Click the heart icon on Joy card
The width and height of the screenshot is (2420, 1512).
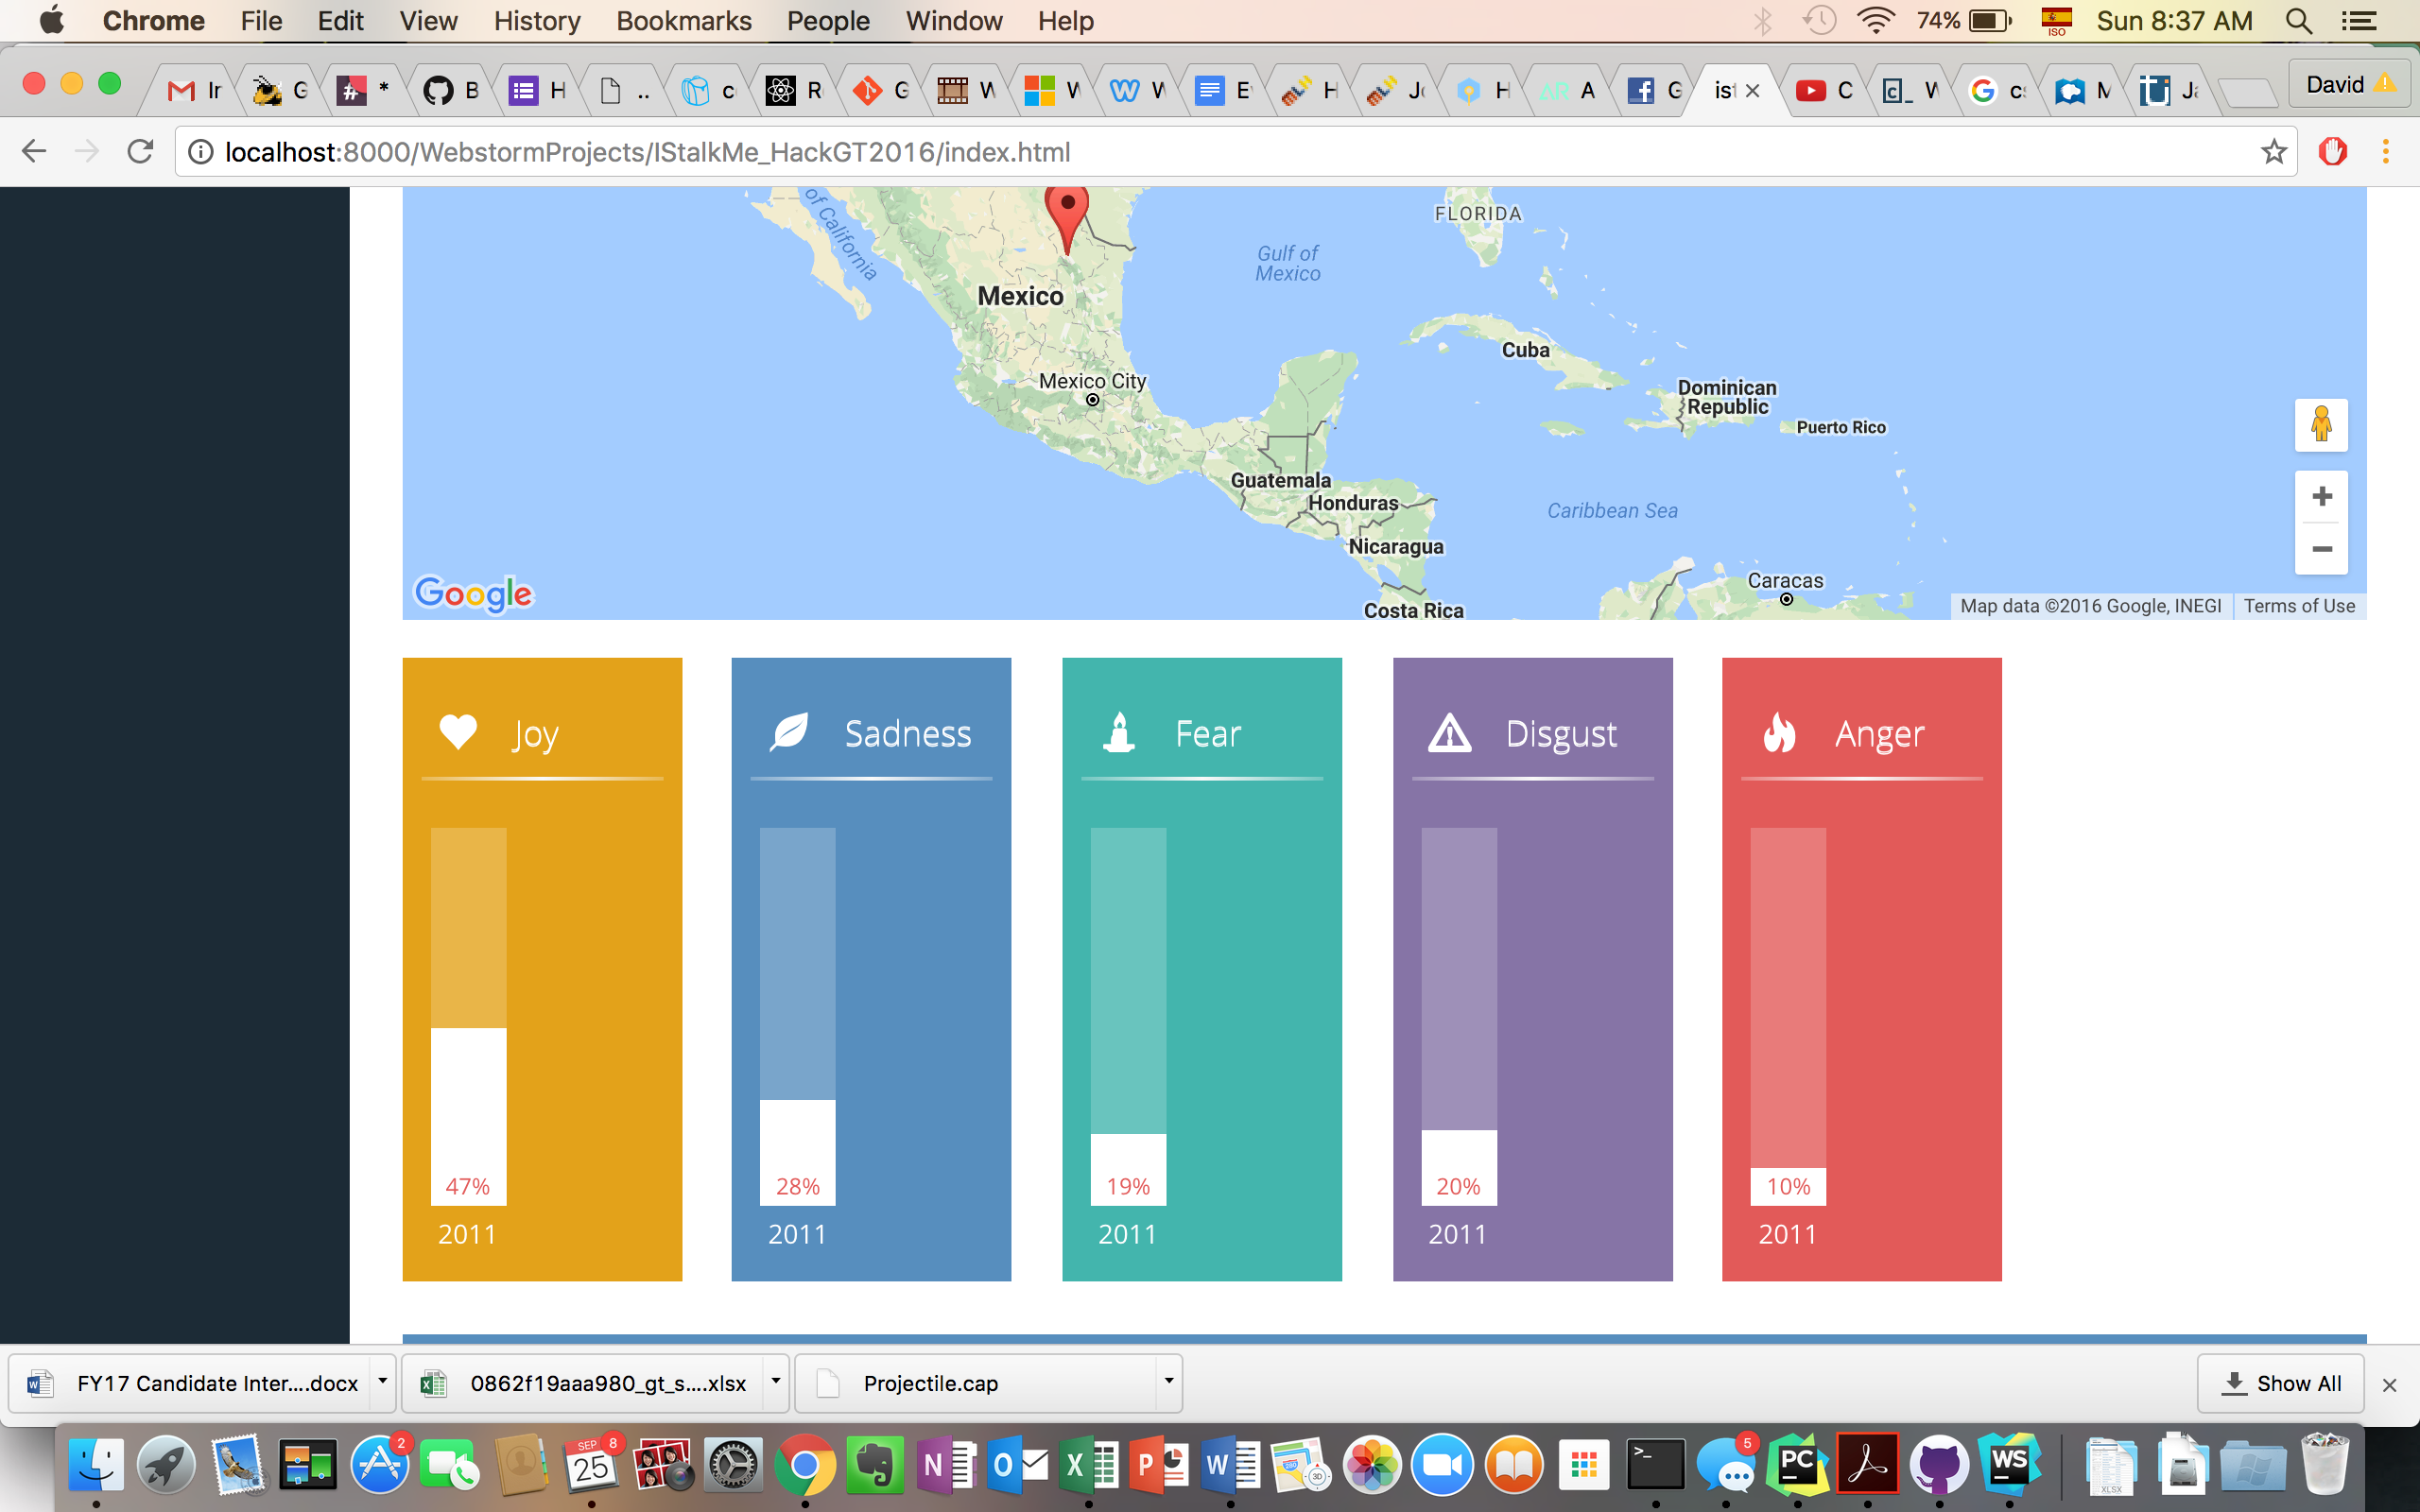pos(458,733)
